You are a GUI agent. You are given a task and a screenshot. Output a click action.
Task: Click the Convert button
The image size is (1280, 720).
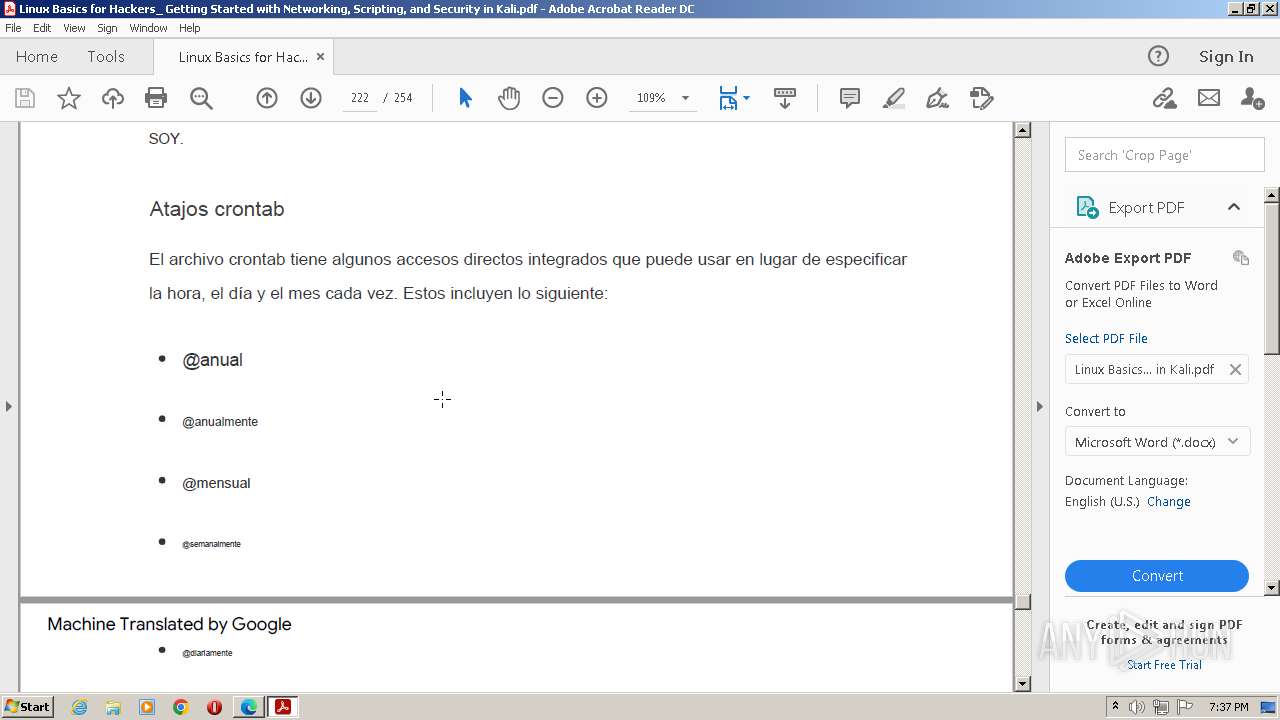pyautogui.click(x=1157, y=576)
